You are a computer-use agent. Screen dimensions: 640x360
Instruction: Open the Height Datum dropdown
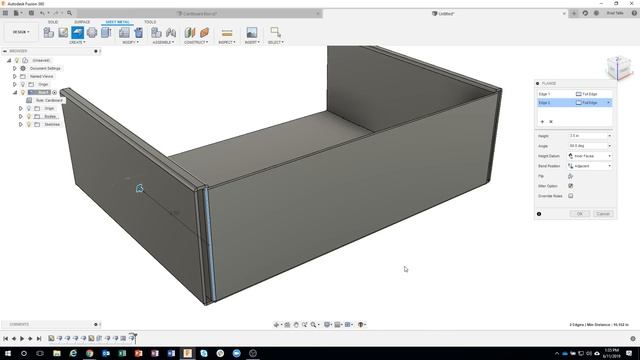(590, 156)
